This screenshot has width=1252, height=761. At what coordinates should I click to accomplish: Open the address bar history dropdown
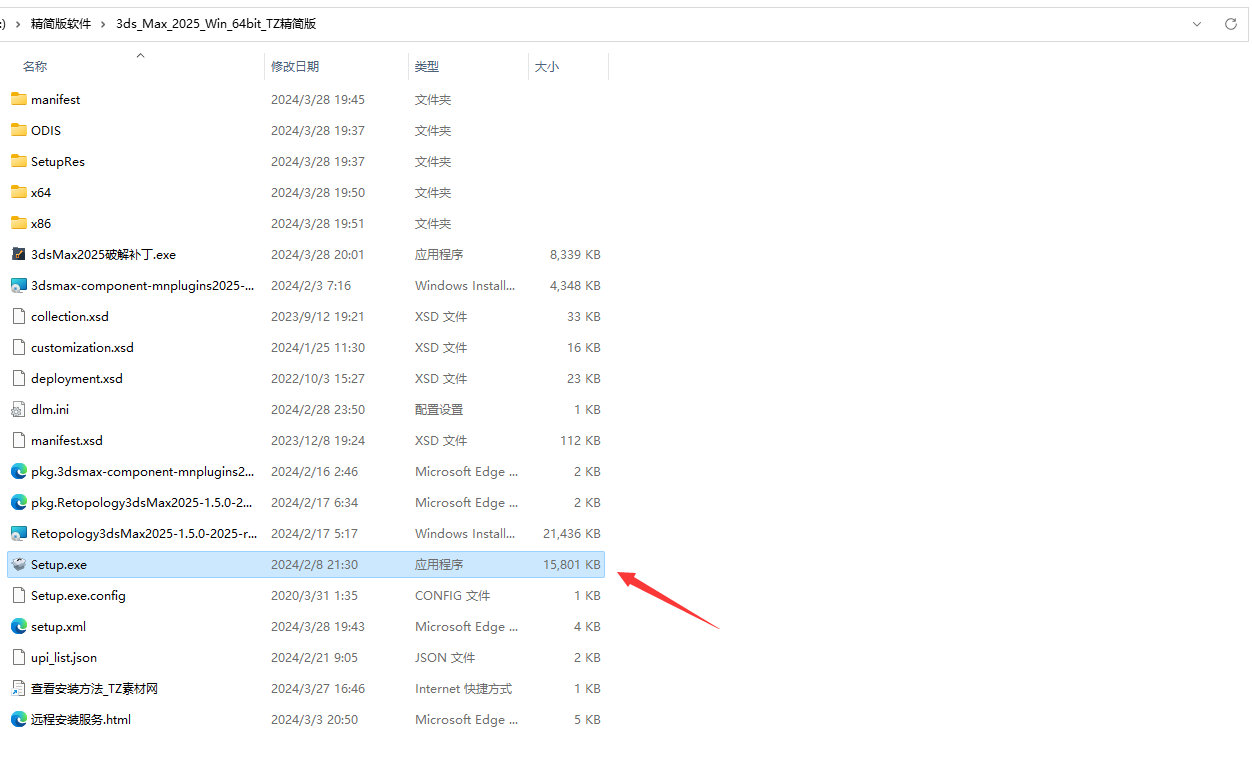tap(1197, 24)
